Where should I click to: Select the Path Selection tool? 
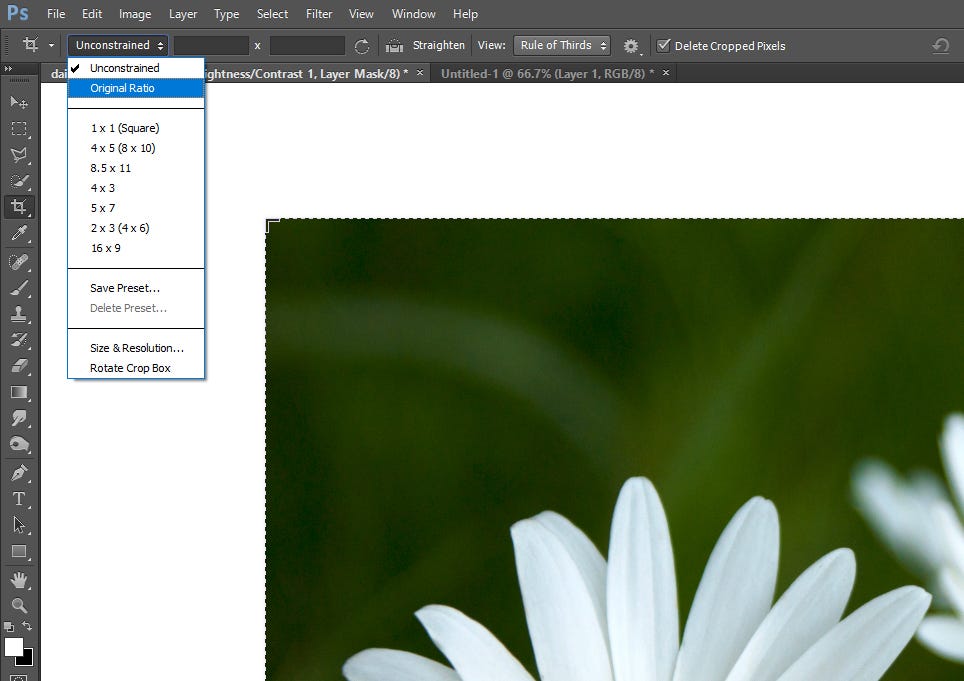tap(18, 525)
